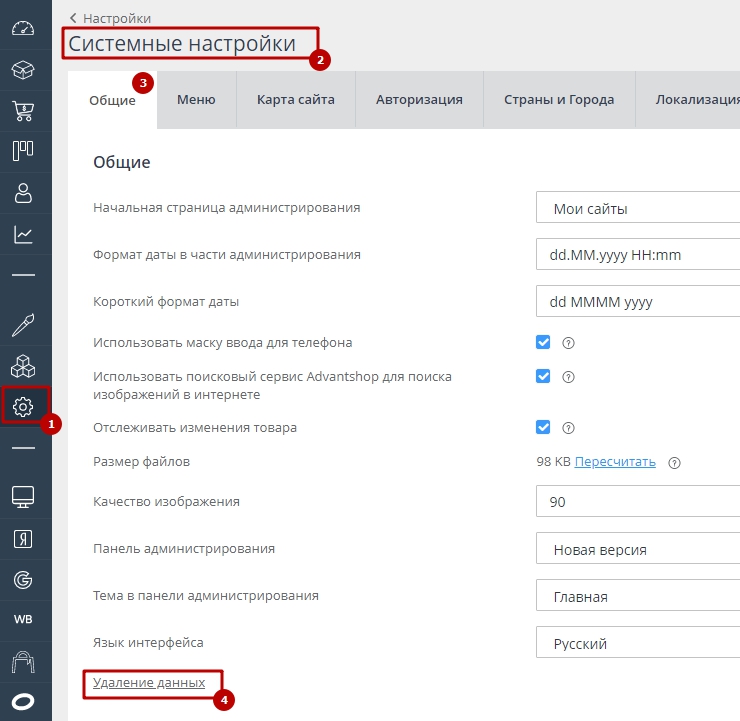Screen dimensions: 740x721
Task: Open the Yandex channel icon in sidebar
Action: (x=23, y=538)
